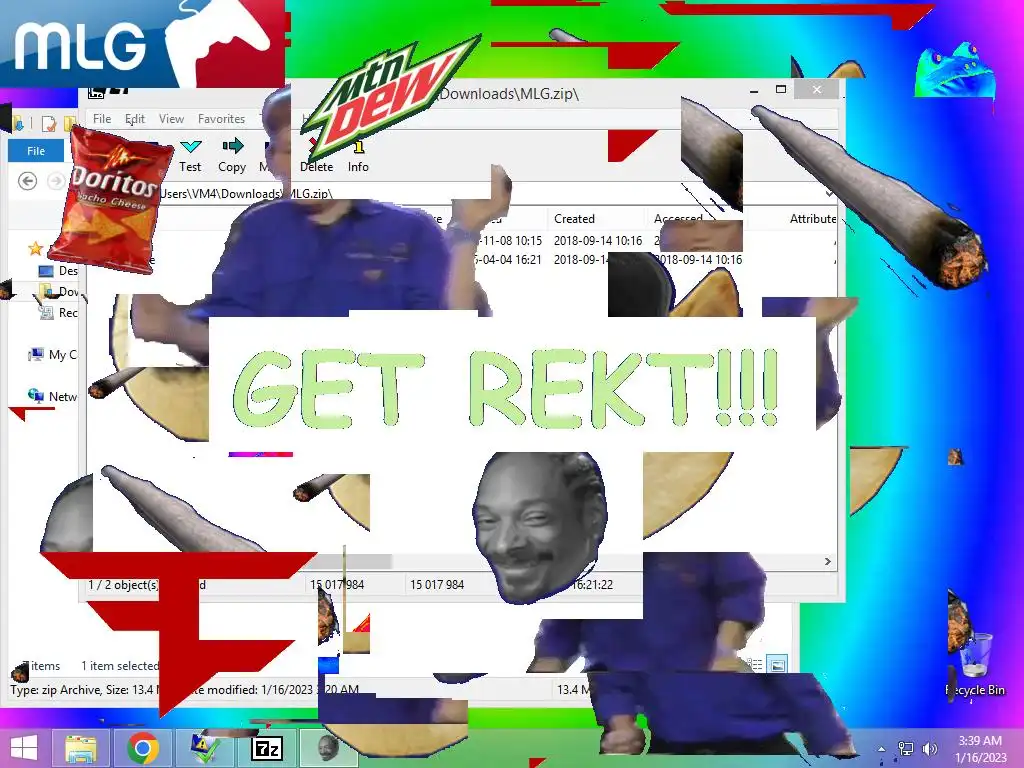The height and width of the screenshot is (768, 1024).
Task: Click the Back arrow in File Explorer
Action: [27, 181]
